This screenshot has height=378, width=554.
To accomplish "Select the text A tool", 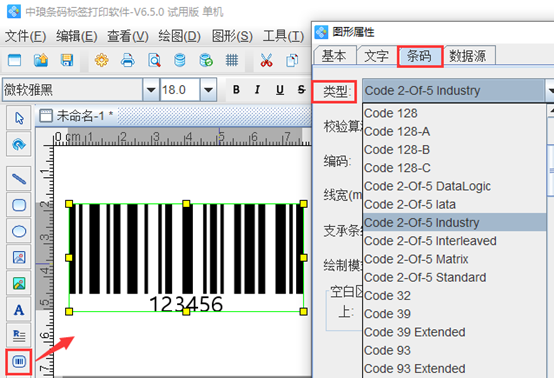I will (x=19, y=309).
